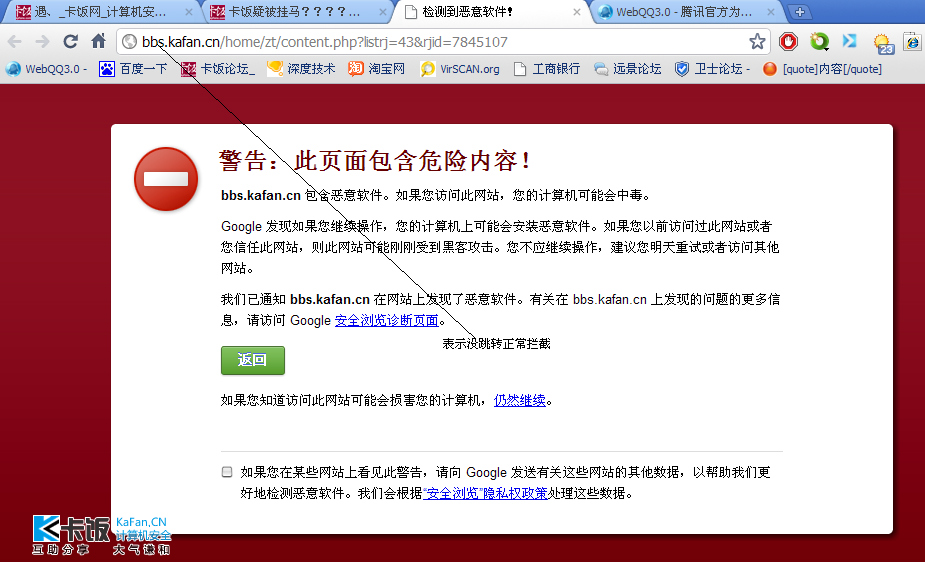Tick the checkbox to send data to Google
Screen dimensions: 925x562
227,472
